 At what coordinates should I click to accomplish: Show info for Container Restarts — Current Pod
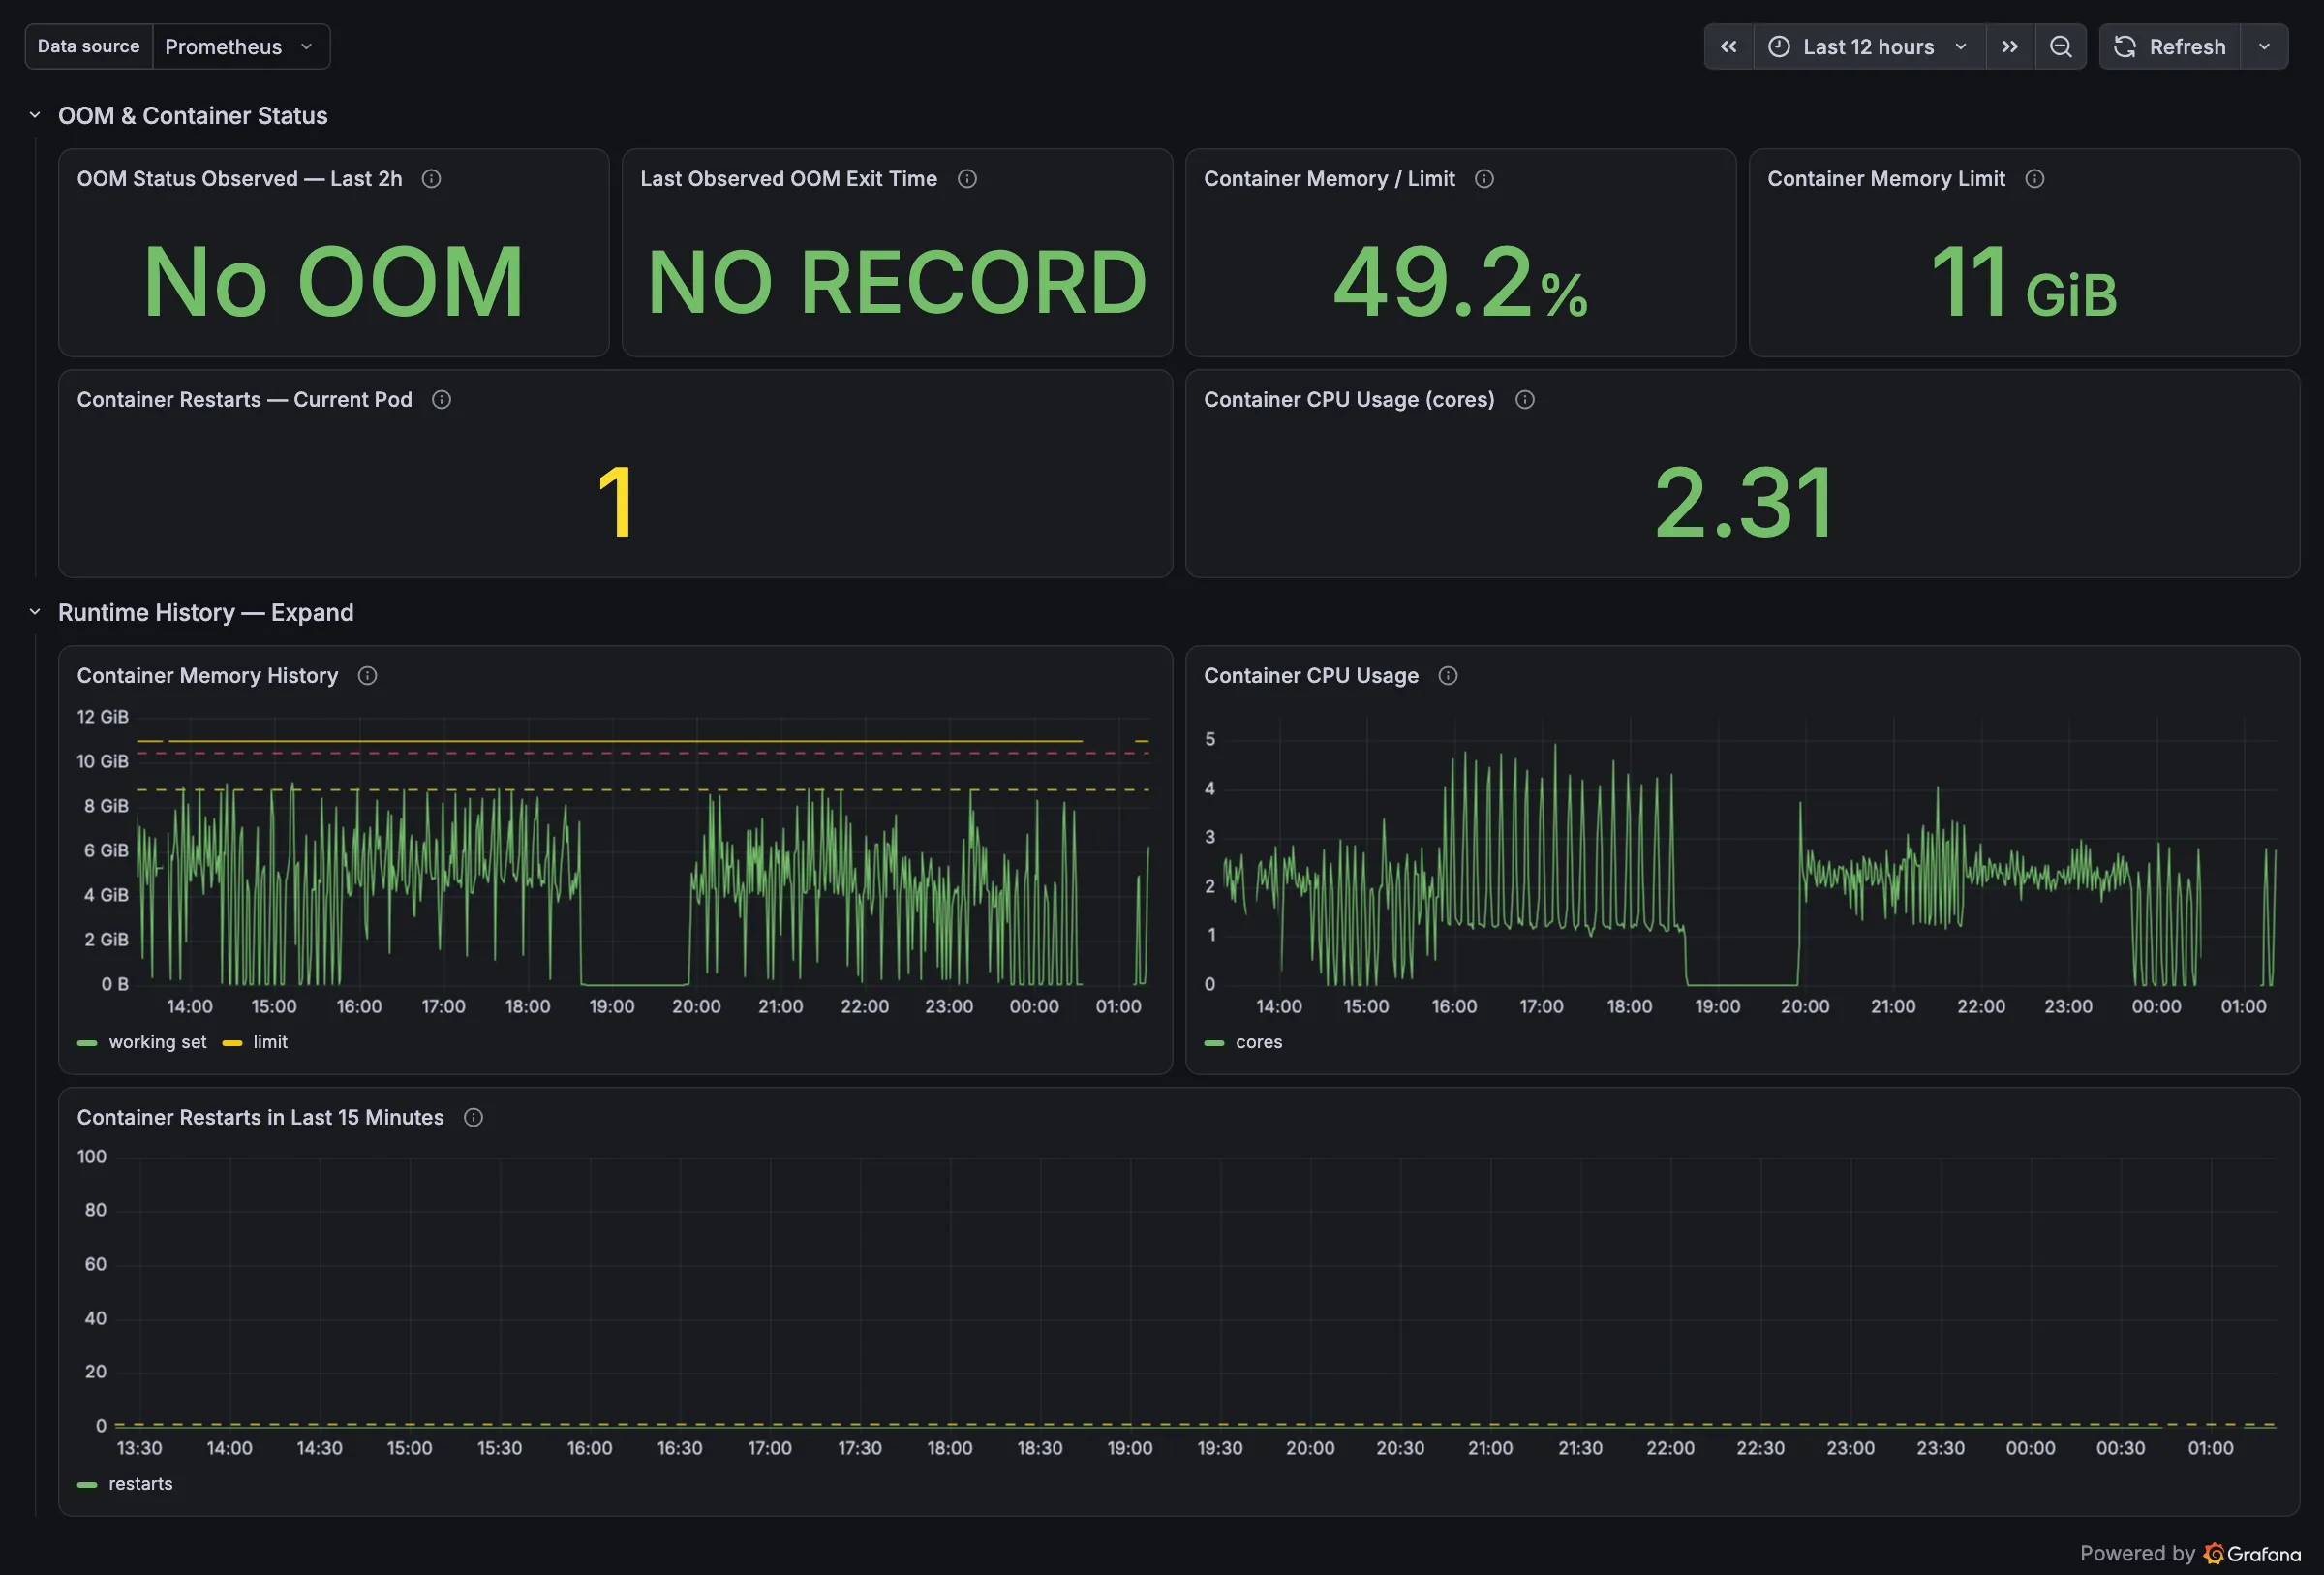(441, 400)
